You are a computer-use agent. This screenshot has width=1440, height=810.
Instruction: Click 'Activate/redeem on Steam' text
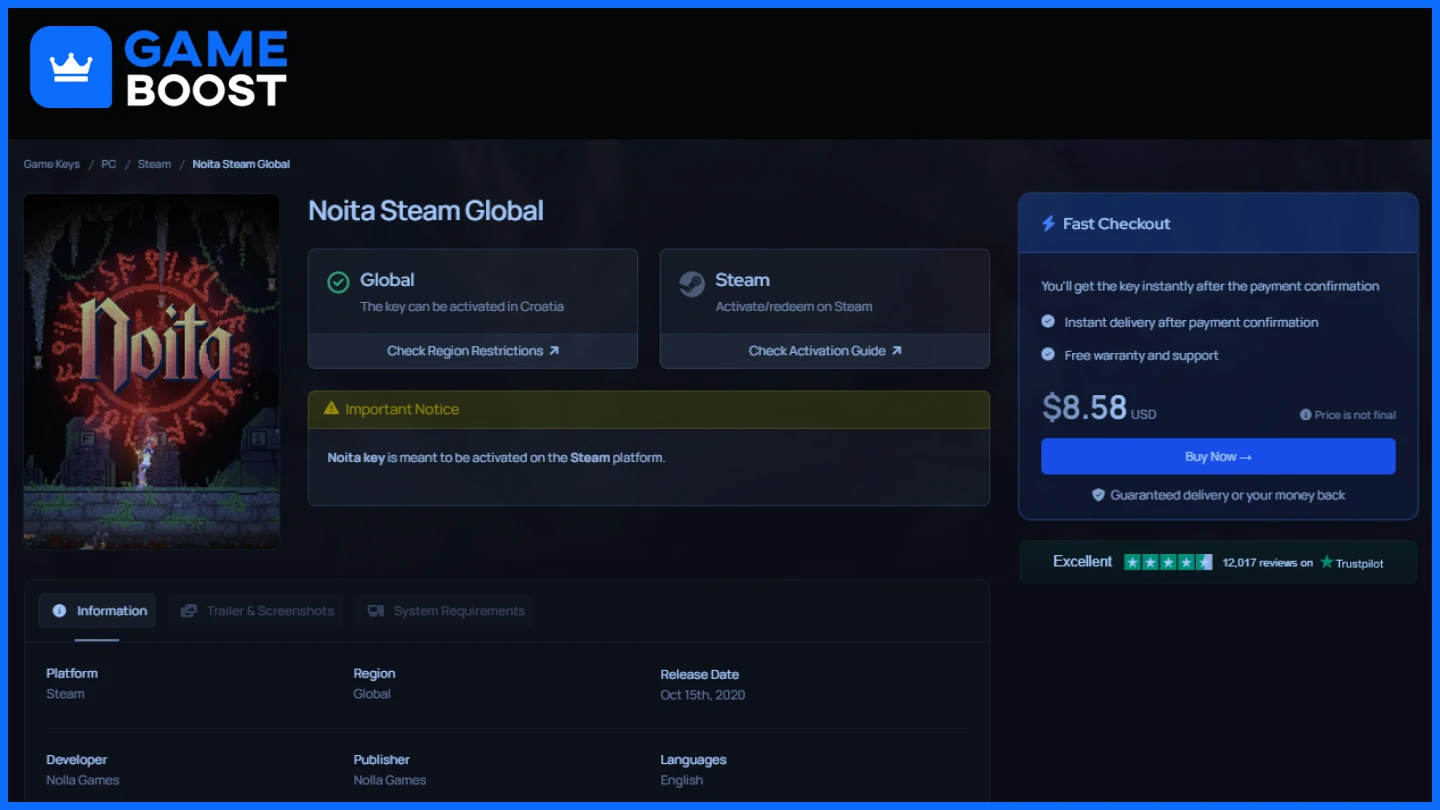click(794, 307)
